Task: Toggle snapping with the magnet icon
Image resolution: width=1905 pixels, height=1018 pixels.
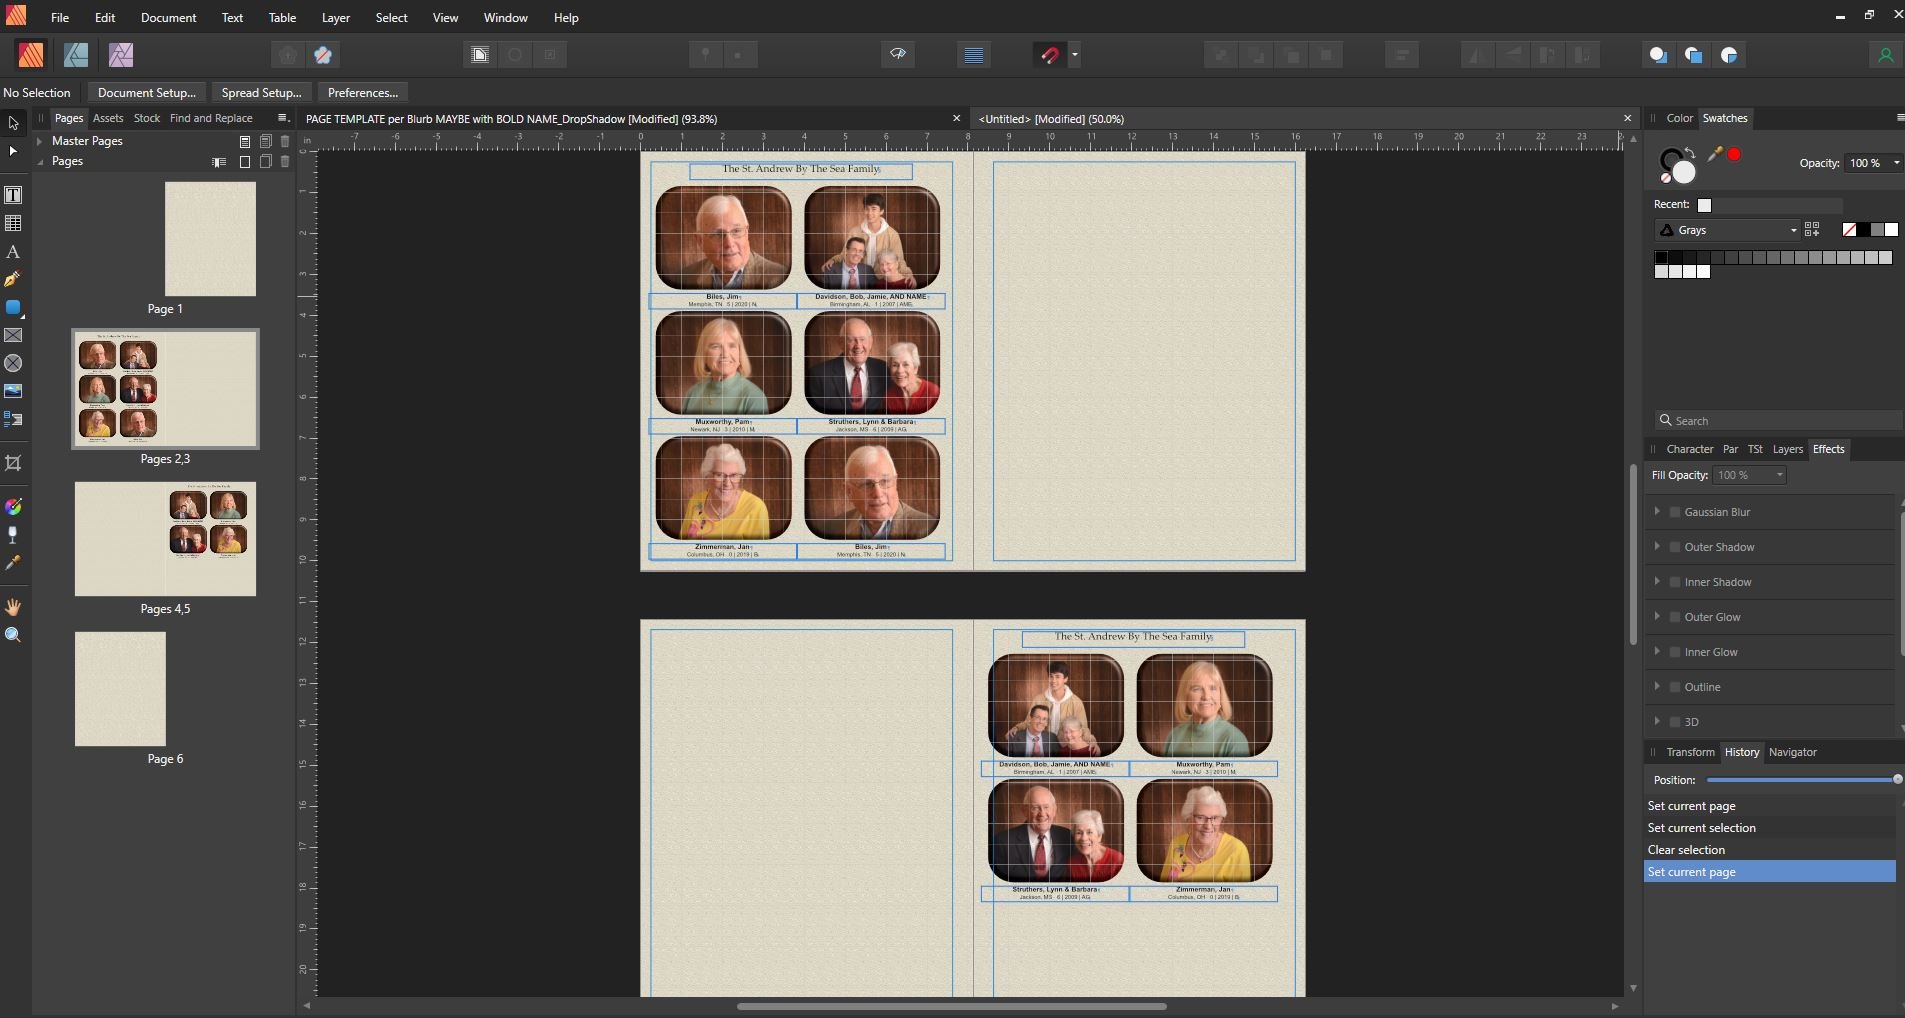Action: click(x=1049, y=55)
